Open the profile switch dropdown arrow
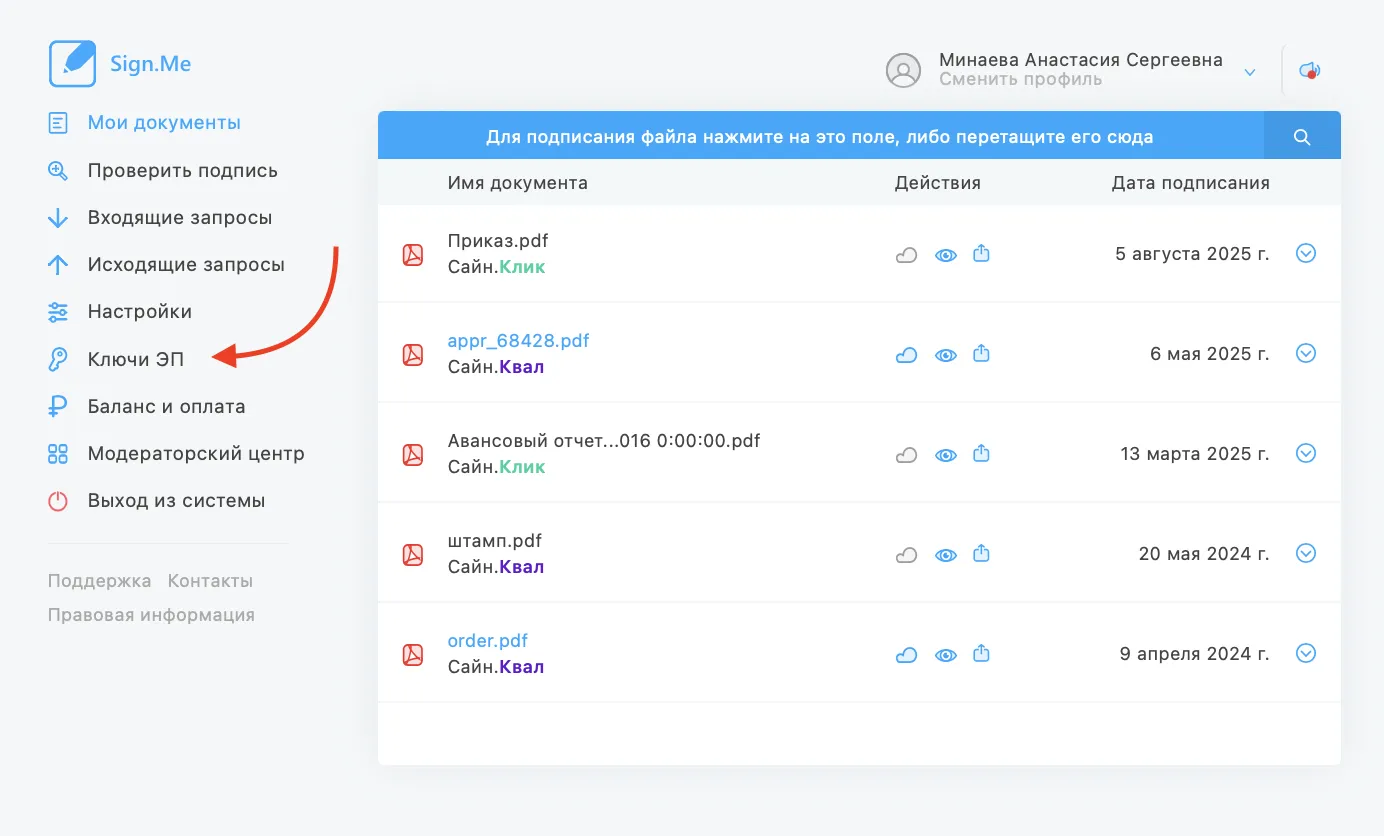This screenshot has height=836, width=1384. [x=1249, y=72]
